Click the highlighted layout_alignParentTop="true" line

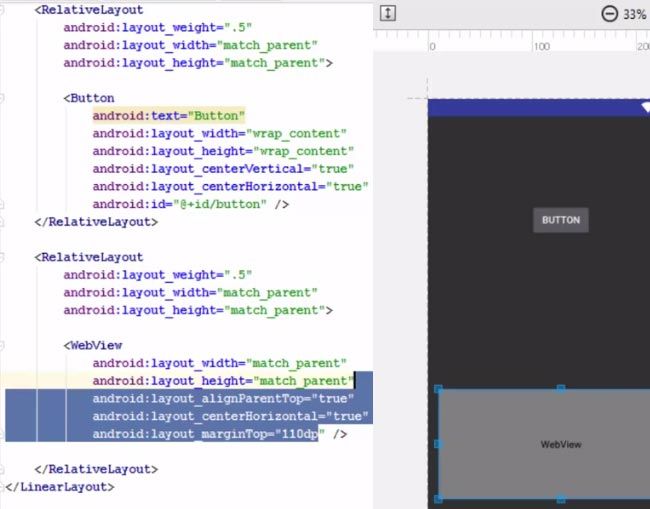(223, 399)
